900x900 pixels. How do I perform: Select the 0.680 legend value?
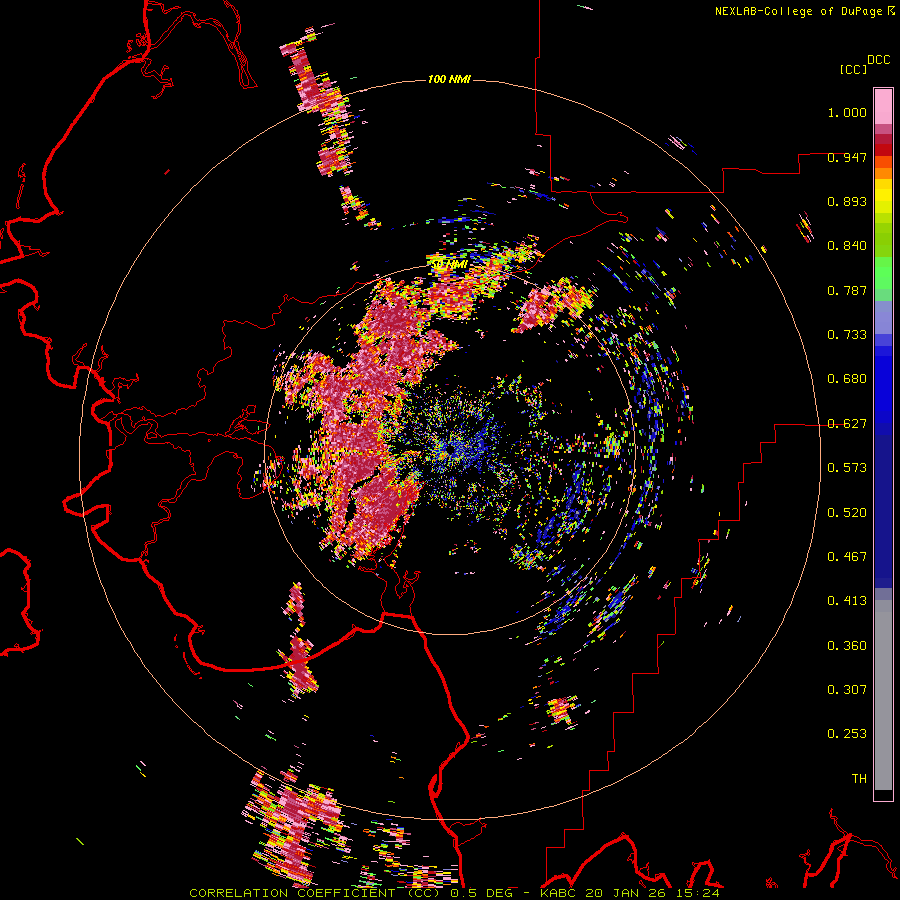pyautogui.click(x=847, y=379)
